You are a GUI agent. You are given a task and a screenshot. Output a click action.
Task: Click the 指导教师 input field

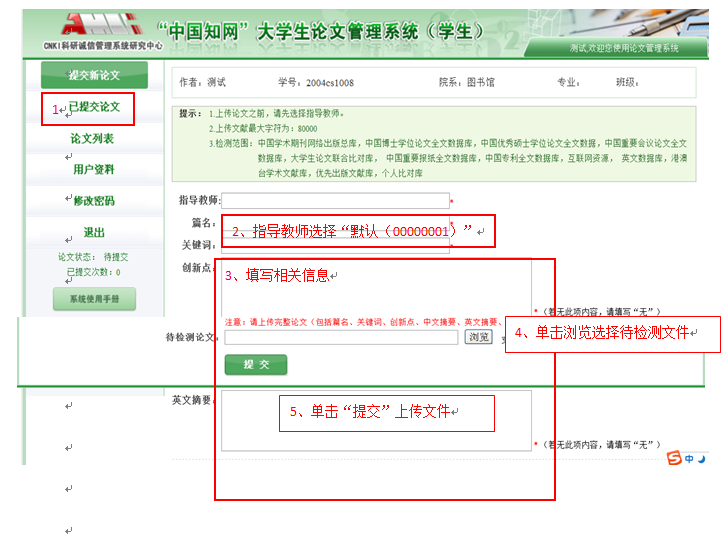tap(335, 201)
